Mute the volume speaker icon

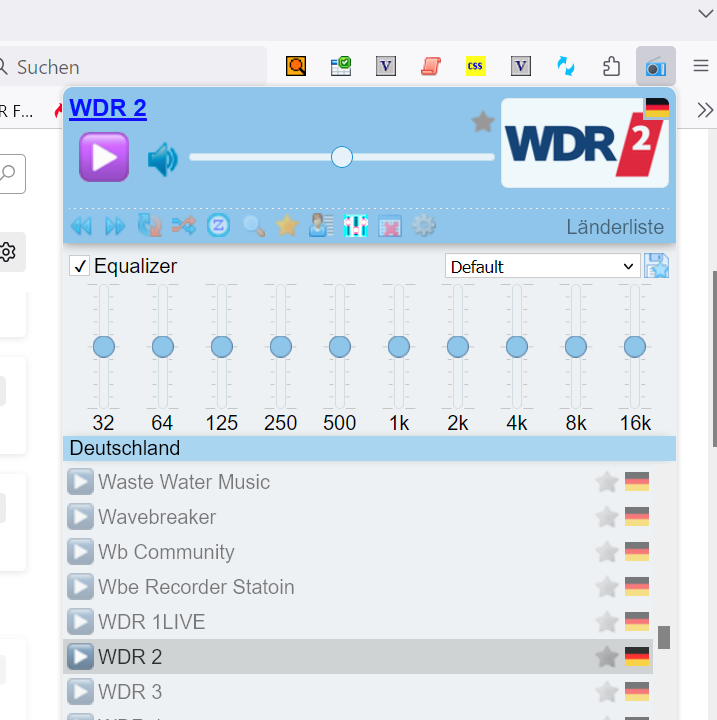click(x=162, y=158)
